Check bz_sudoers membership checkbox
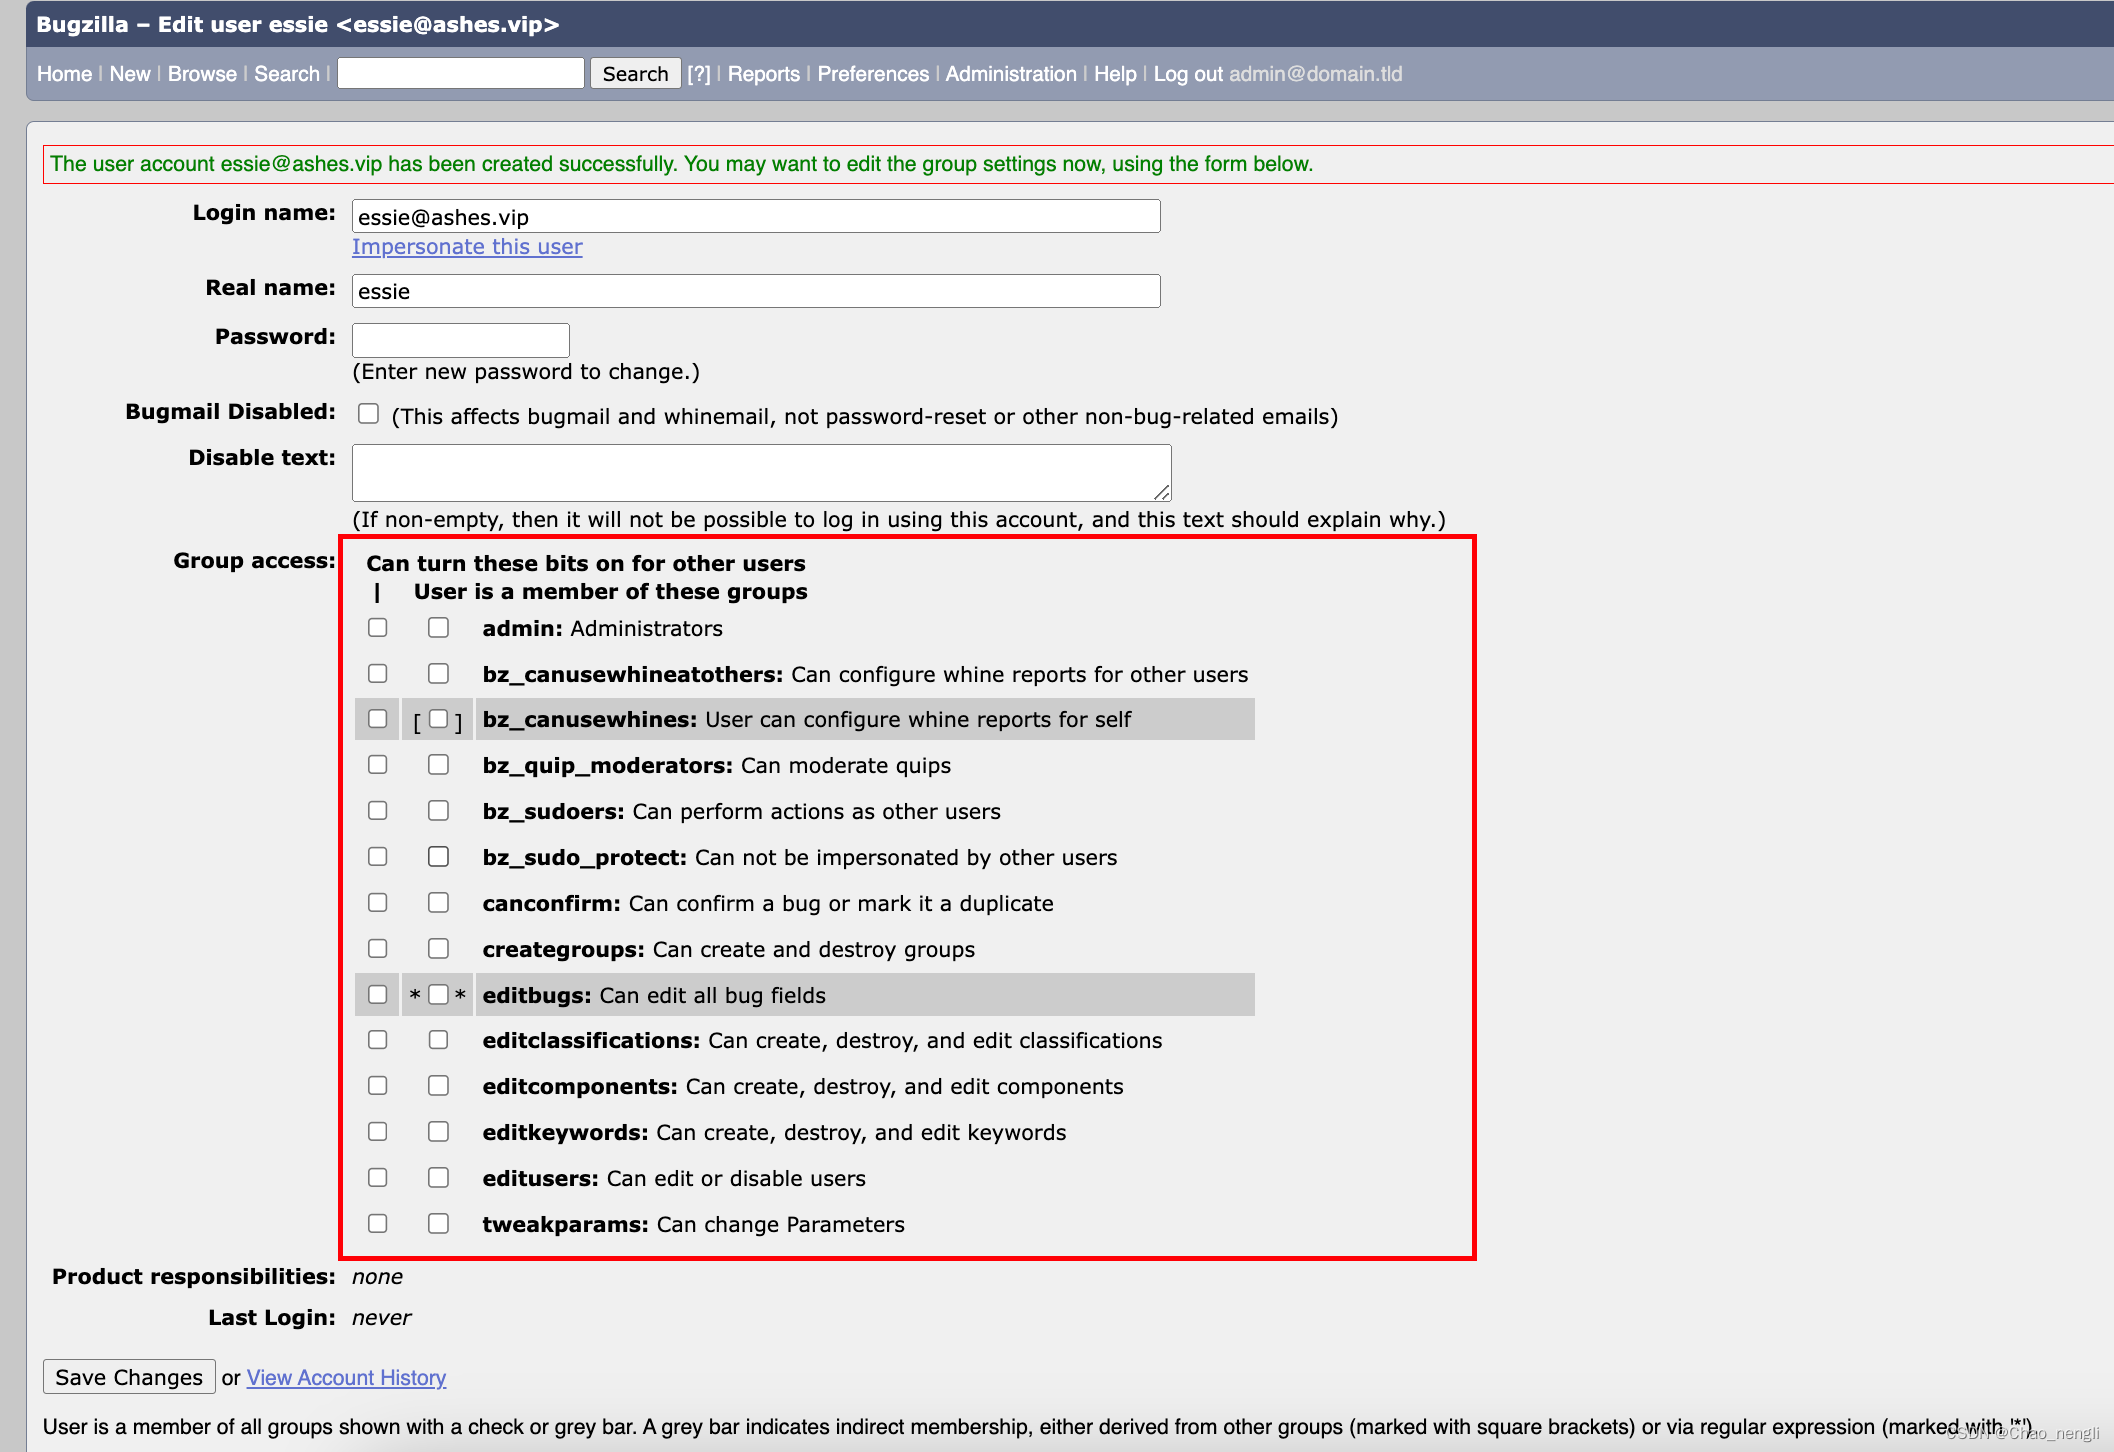2114x1452 pixels. 439,811
